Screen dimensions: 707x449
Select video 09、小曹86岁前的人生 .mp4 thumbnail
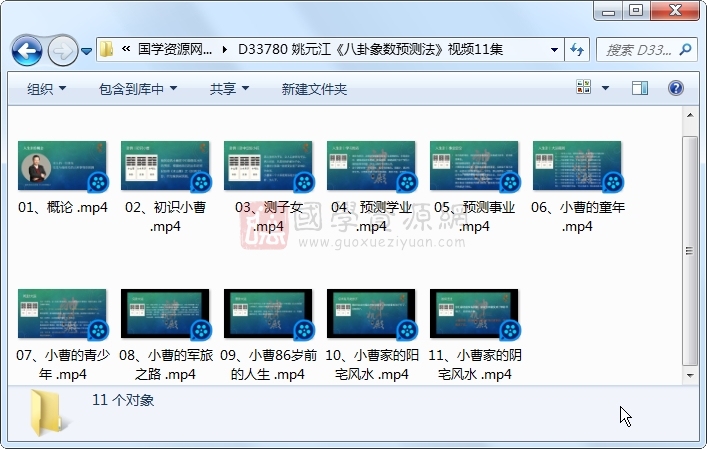[268, 314]
